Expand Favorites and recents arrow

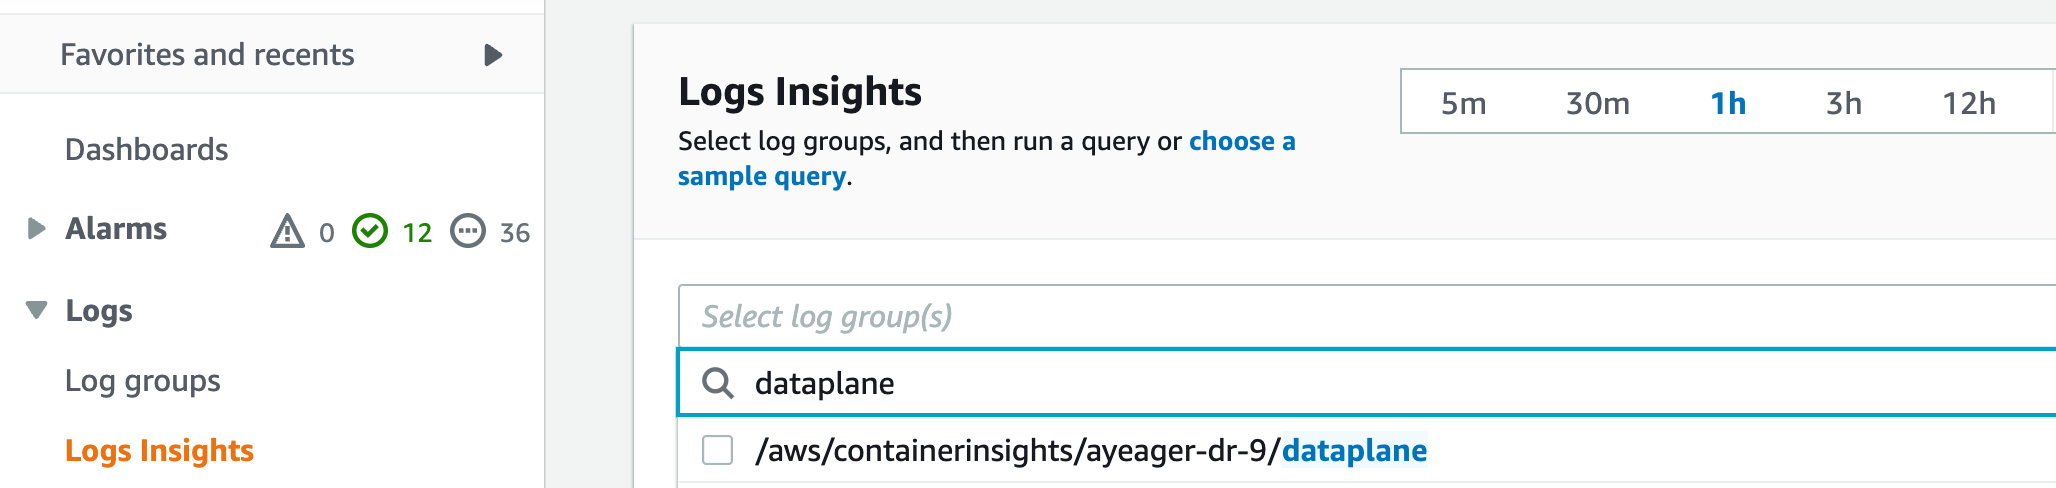click(492, 55)
